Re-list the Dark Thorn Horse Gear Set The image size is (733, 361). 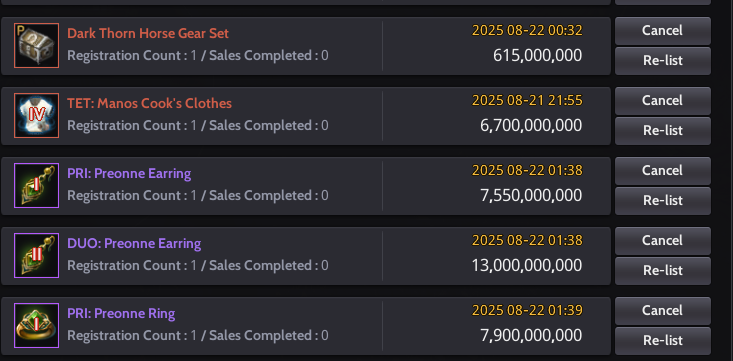click(x=662, y=61)
